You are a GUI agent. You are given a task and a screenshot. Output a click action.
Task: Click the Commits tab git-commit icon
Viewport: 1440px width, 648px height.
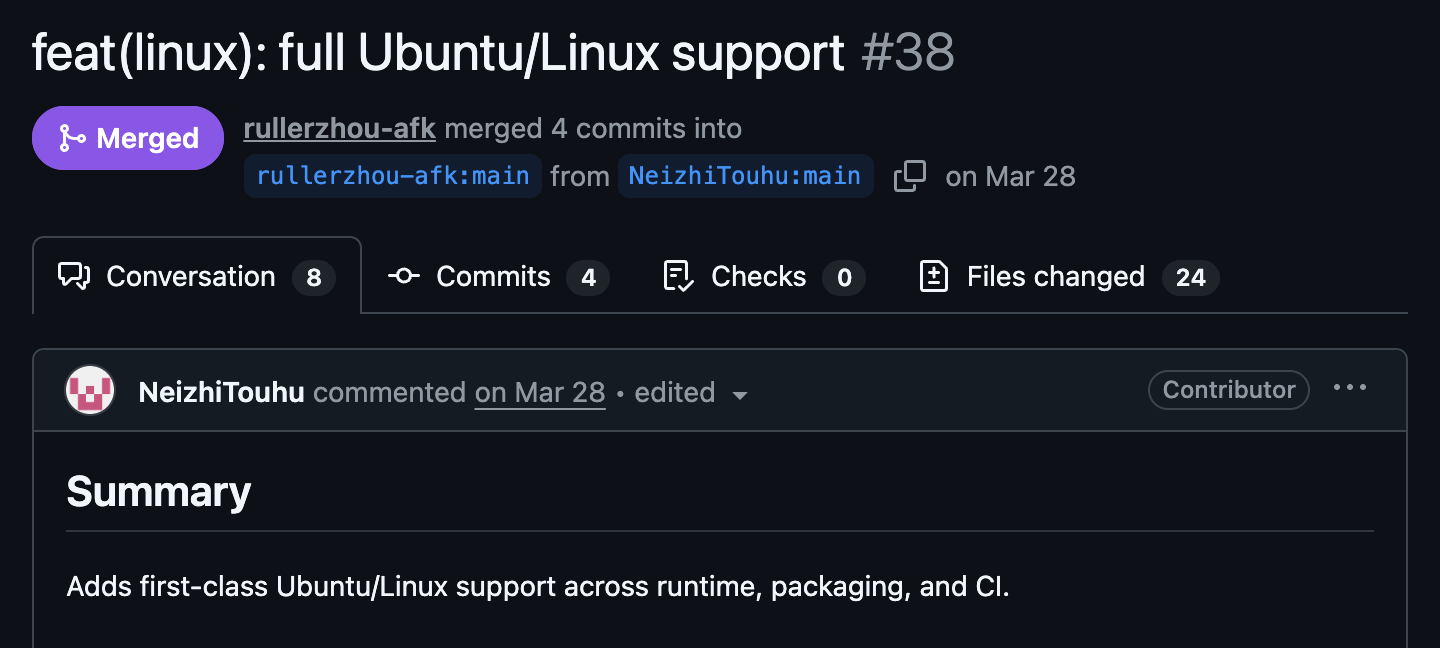coord(404,276)
